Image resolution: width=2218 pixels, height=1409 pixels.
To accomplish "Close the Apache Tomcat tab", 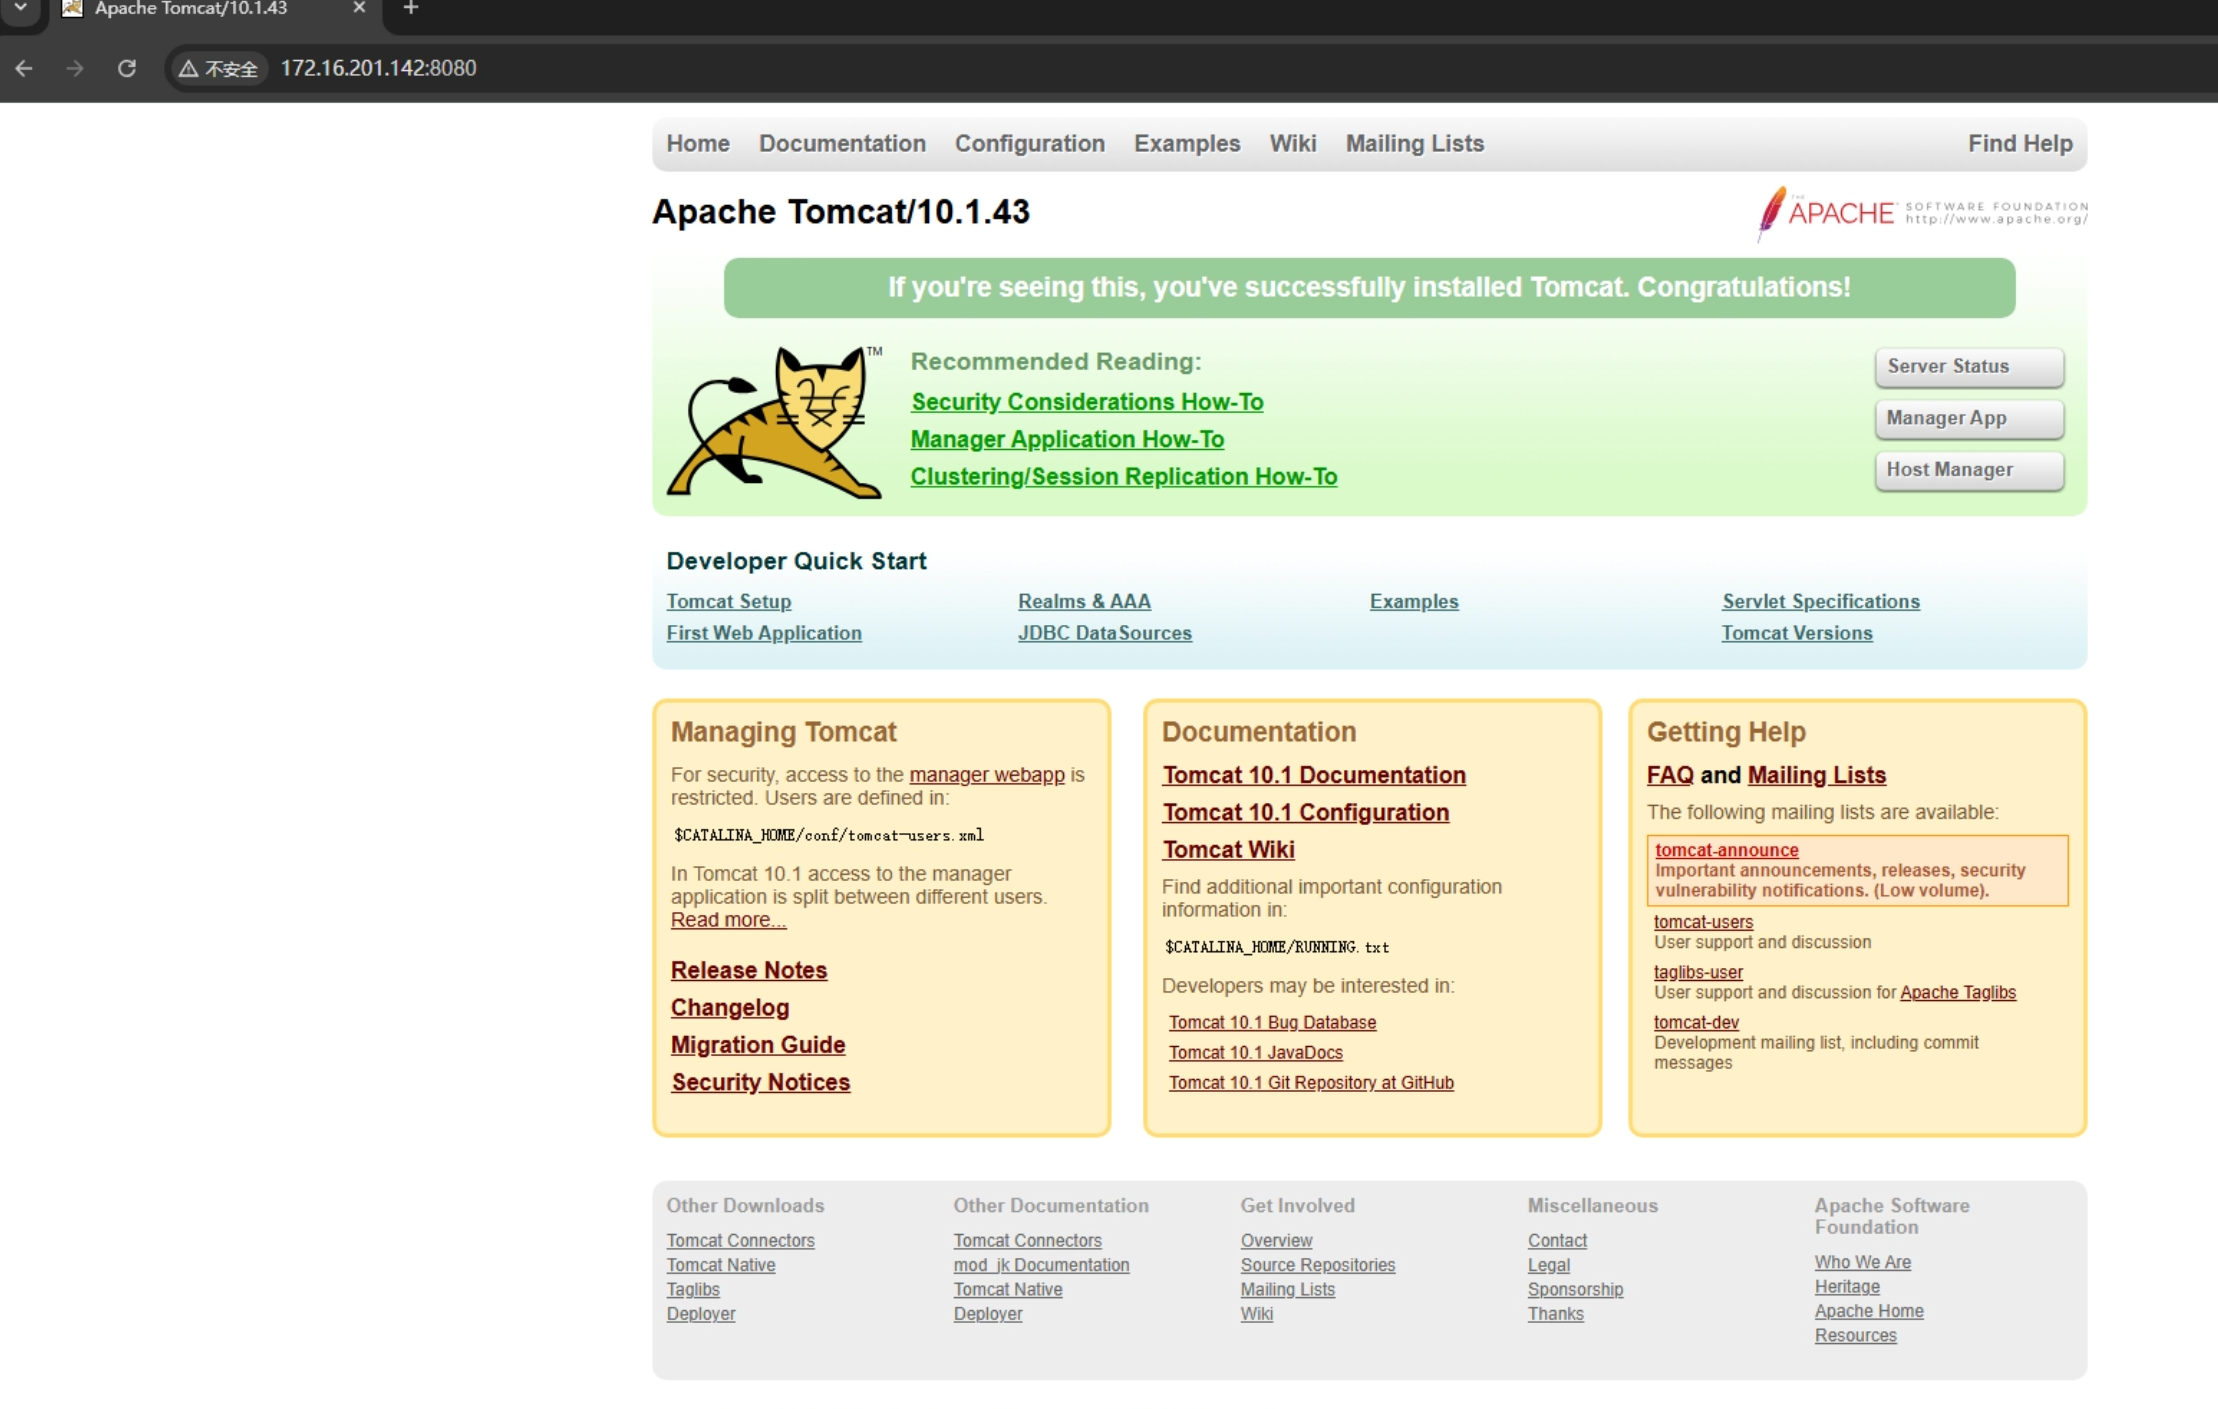I will click(x=359, y=8).
